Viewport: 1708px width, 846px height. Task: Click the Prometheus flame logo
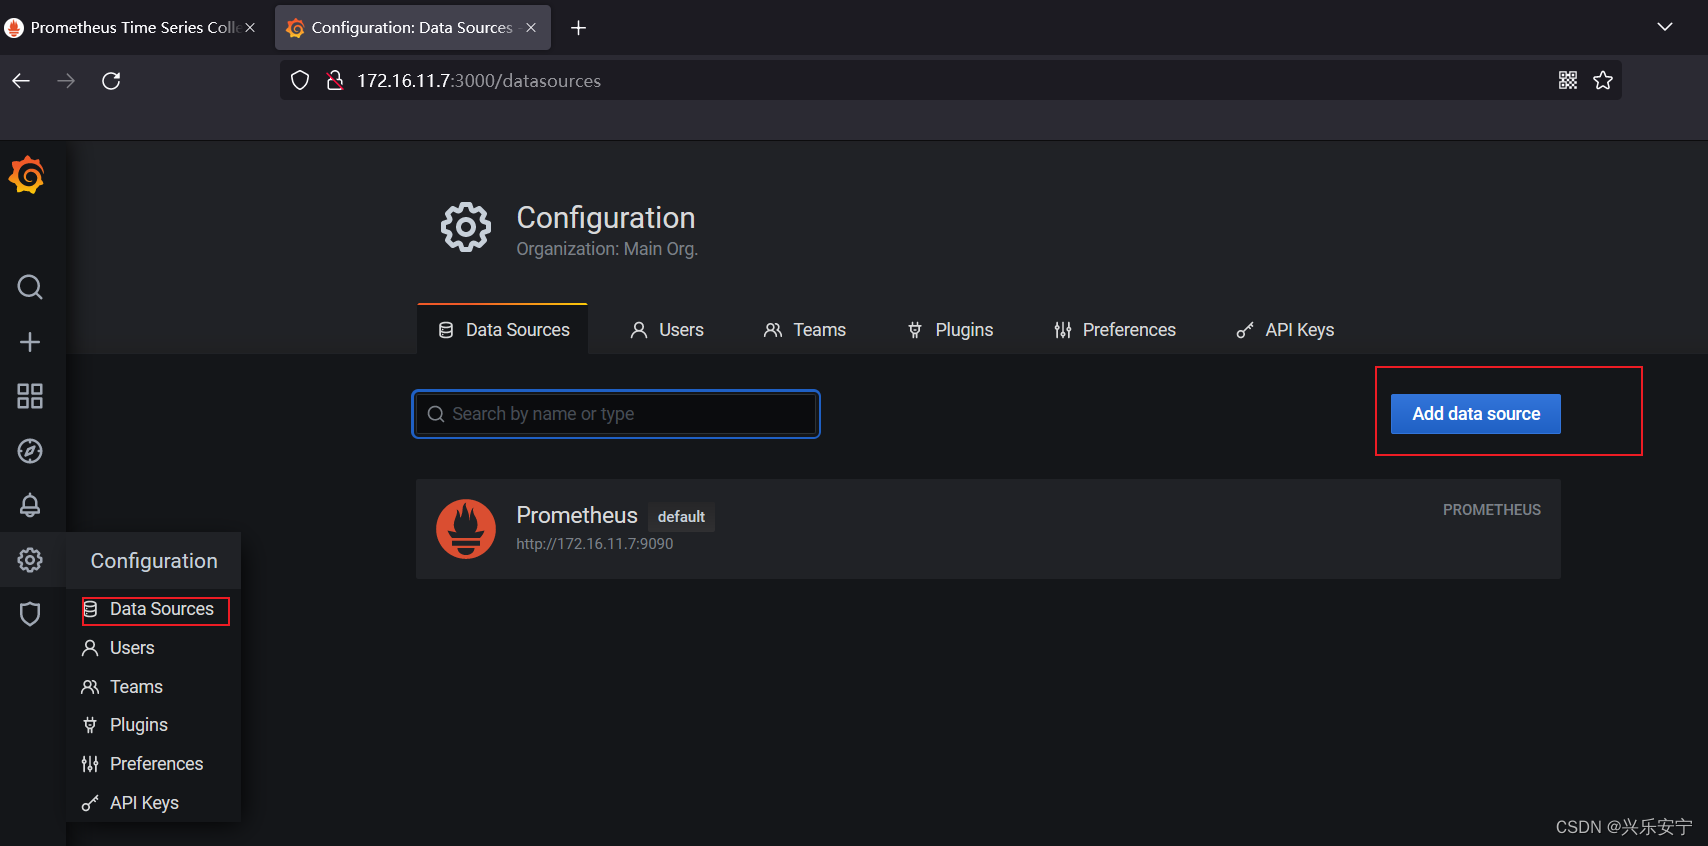pyautogui.click(x=466, y=529)
